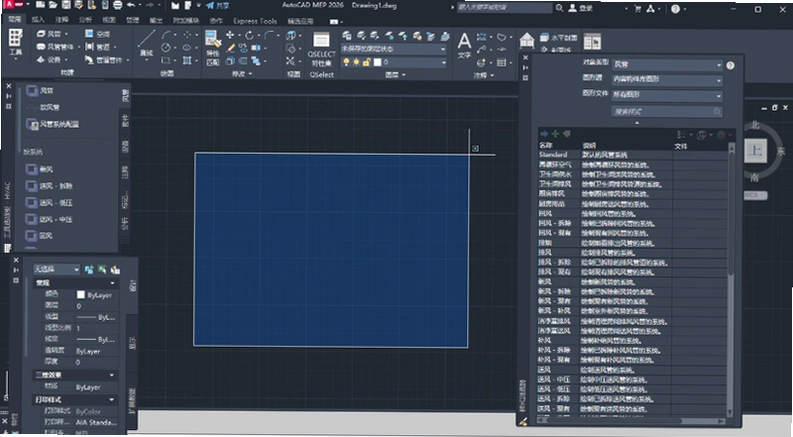This screenshot has width=793, height=437.
Task: Click the 空间 (Space) ribbon button
Action: coord(98,34)
